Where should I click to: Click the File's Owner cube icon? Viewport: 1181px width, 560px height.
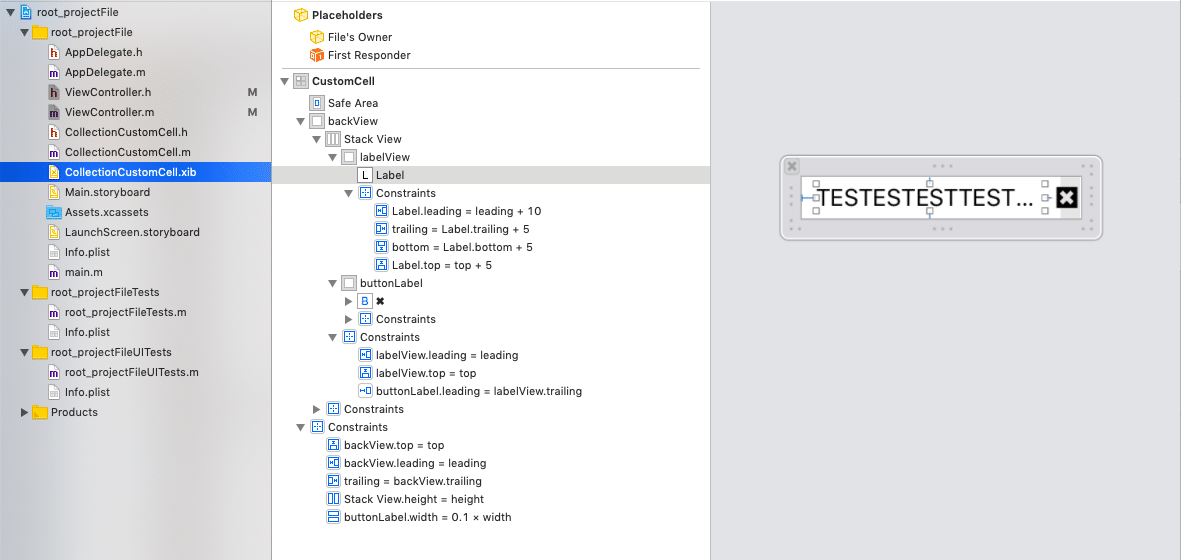point(317,37)
